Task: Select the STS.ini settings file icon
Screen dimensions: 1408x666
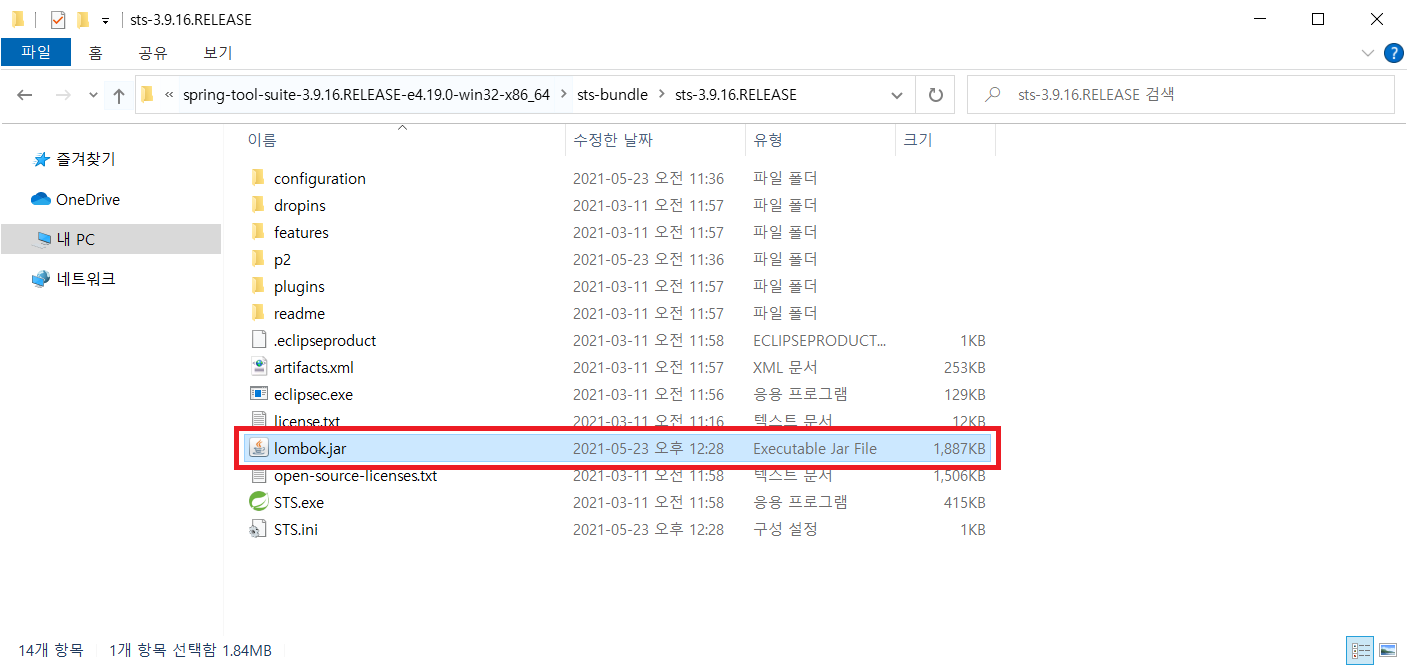Action: [258, 529]
